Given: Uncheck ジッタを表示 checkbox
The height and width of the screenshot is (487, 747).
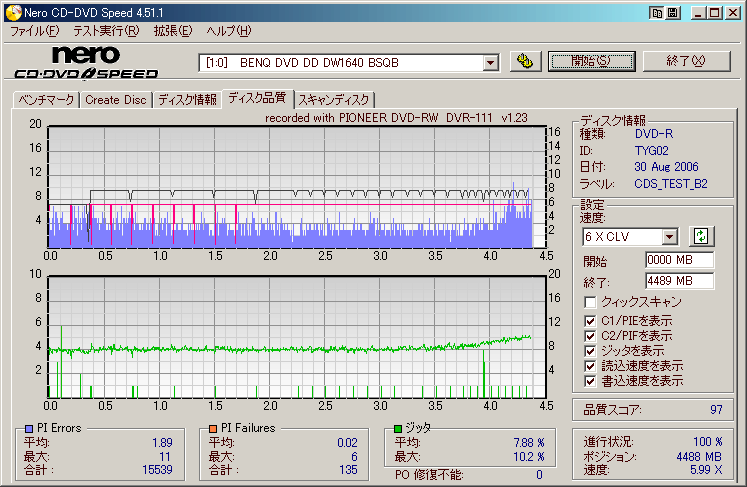Looking at the screenshot, I should [590, 351].
